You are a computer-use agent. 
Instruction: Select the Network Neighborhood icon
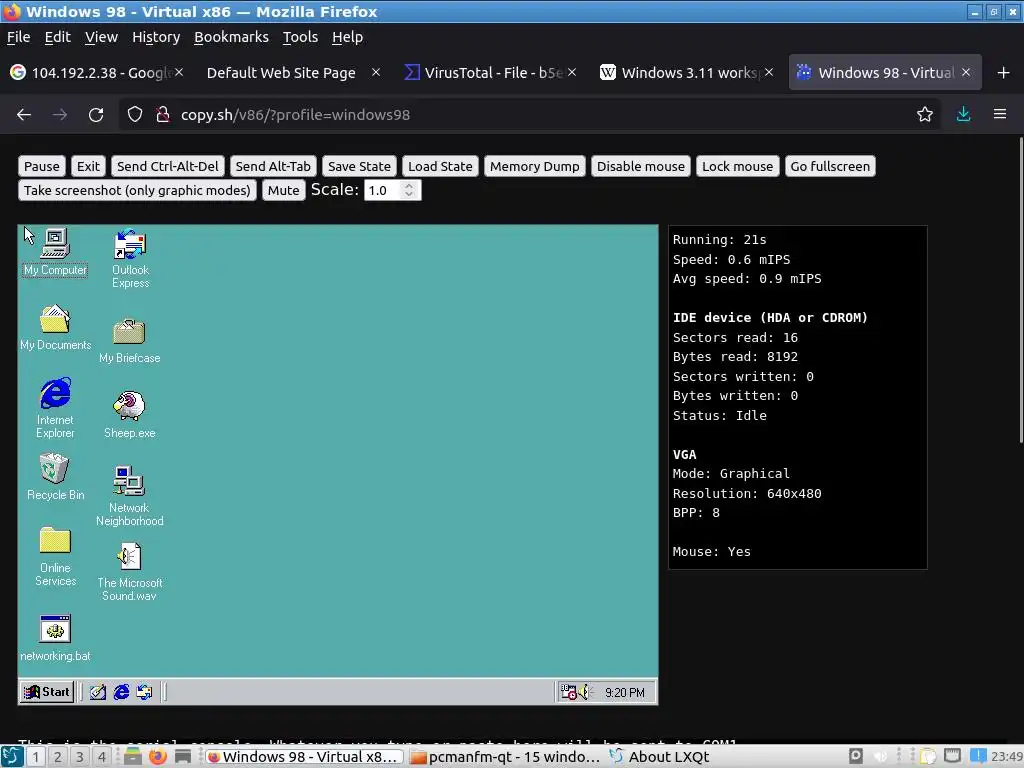129,496
